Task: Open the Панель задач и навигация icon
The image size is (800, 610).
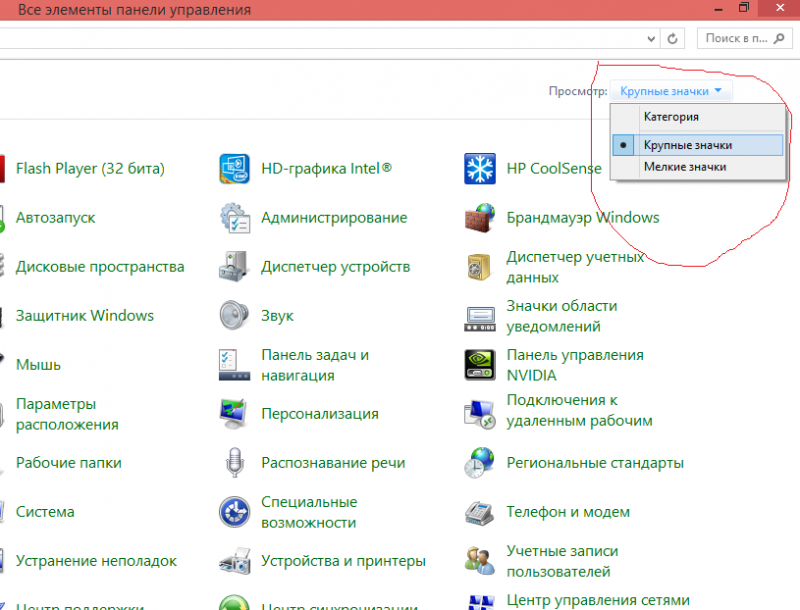Action: [234, 365]
